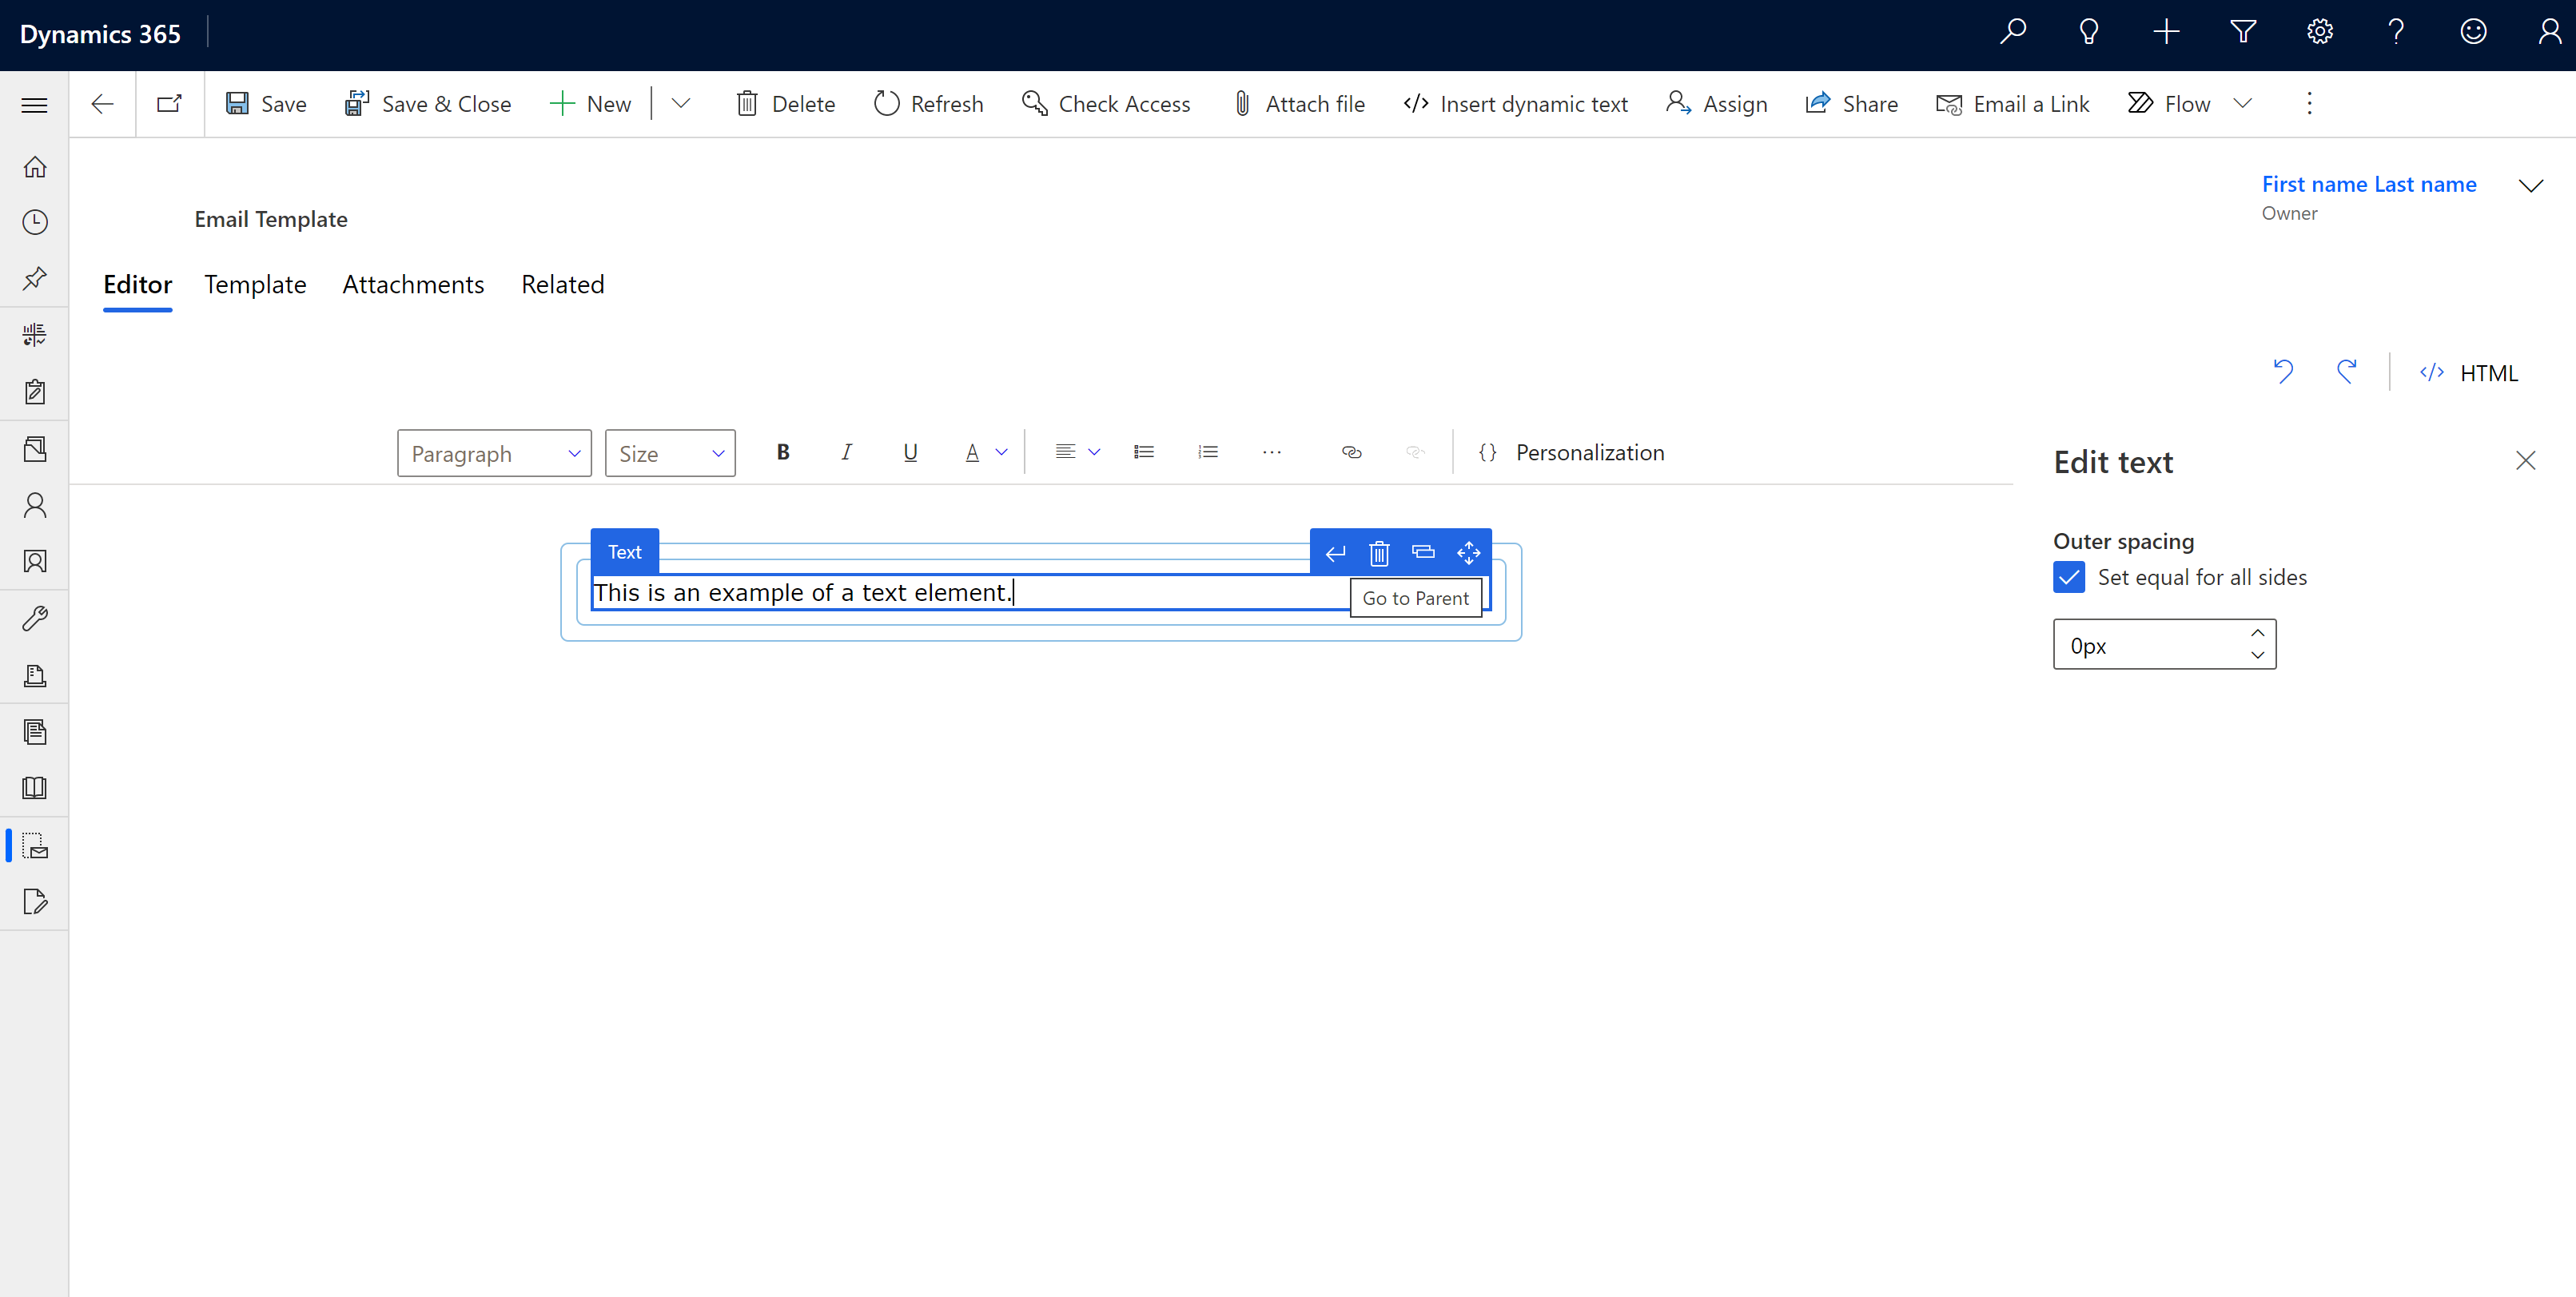Click the Italic formatting icon

point(846,452)
